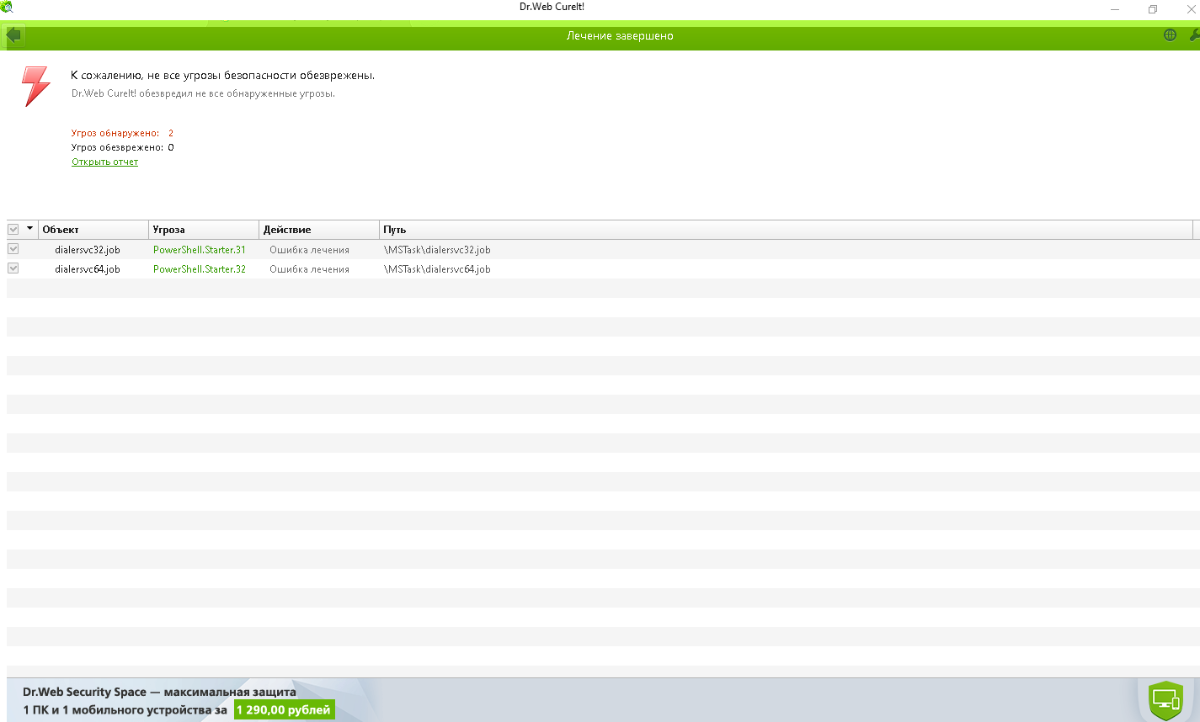Restore down the Dr.Web CureIt! window
The height and width of the screenshot is (722, 1200).
point(1152,9)
